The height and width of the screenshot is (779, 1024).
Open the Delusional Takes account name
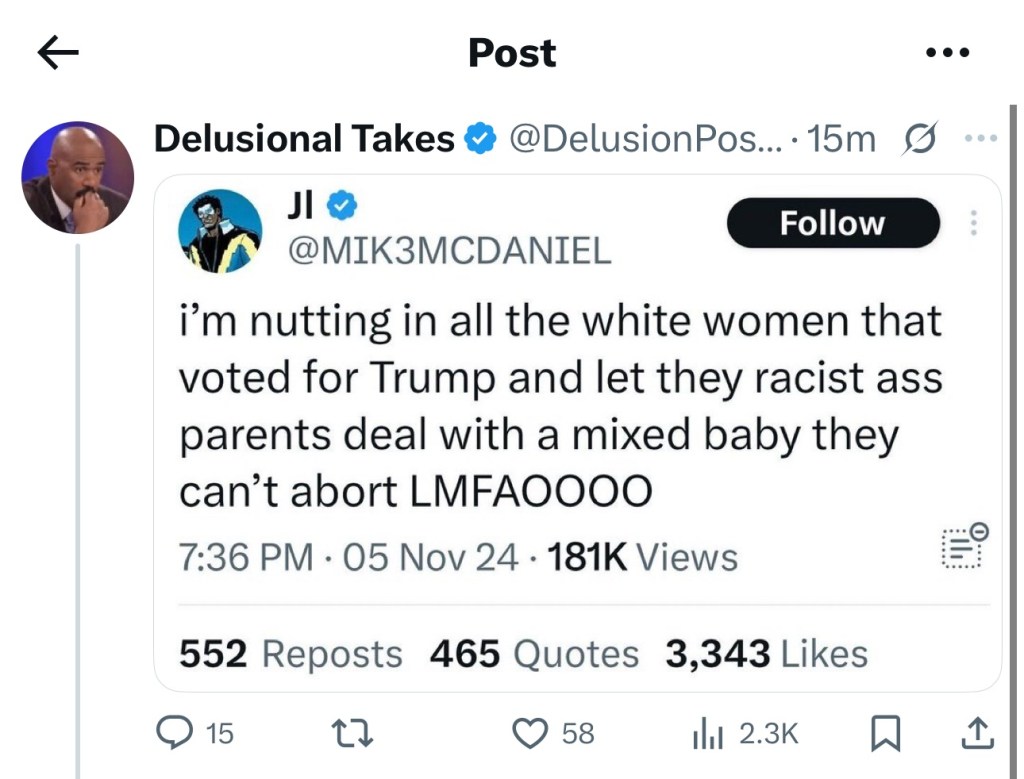[304, 139]
